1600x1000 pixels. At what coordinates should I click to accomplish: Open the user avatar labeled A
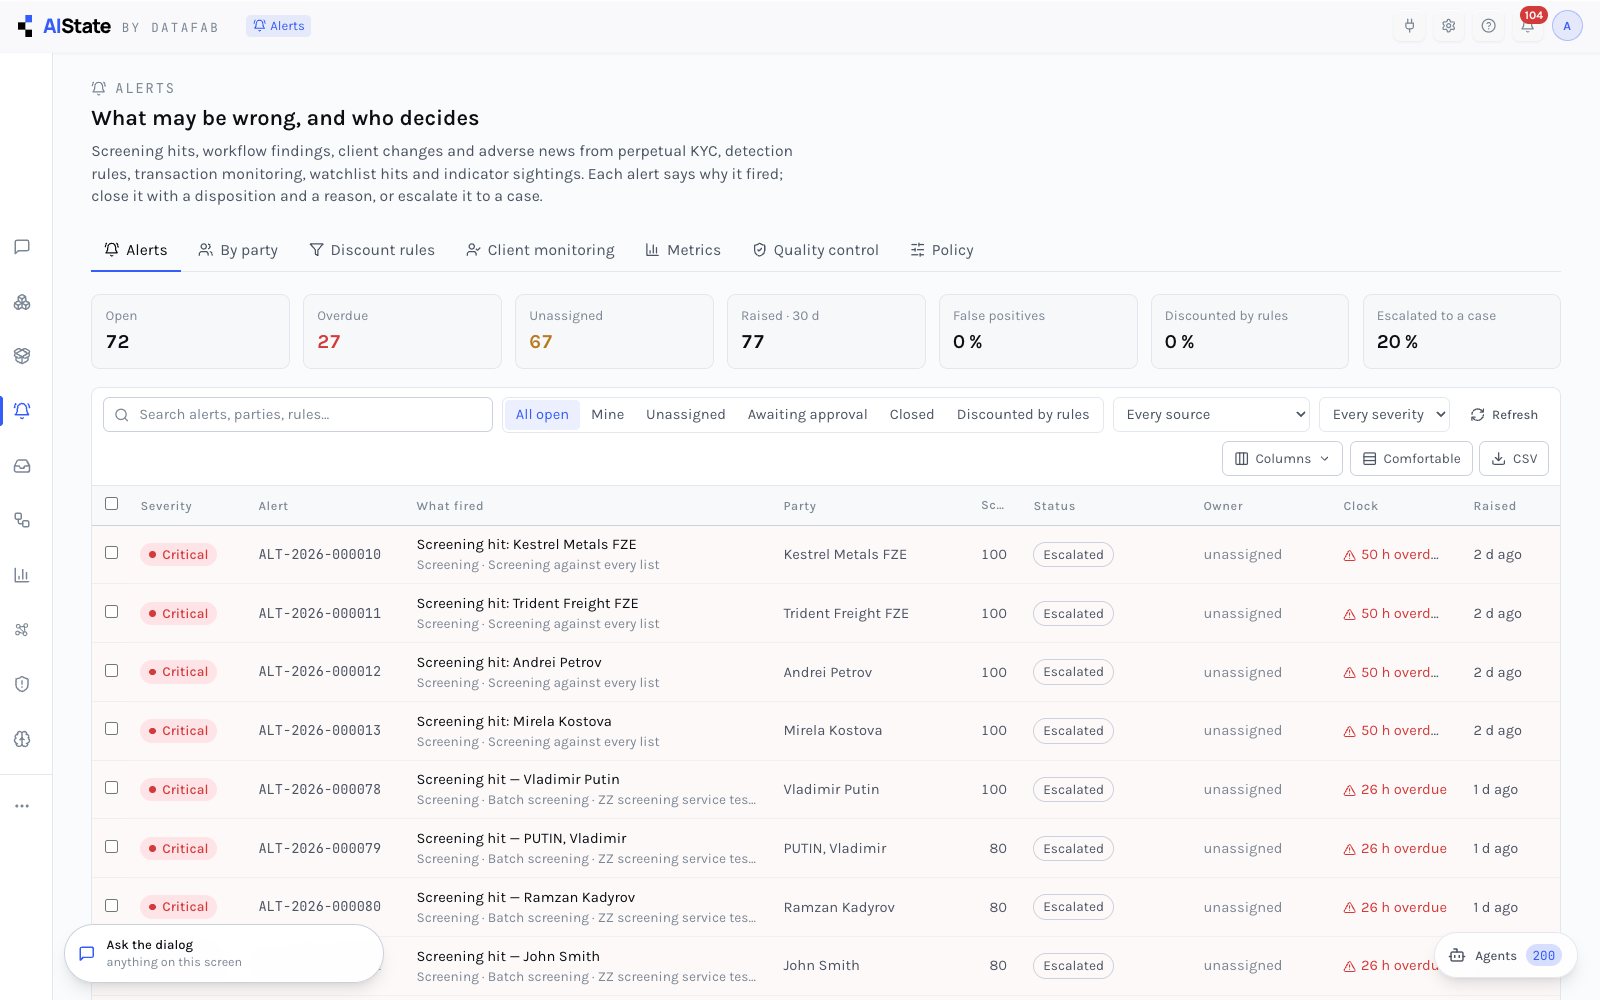(x=1567, y=26)
